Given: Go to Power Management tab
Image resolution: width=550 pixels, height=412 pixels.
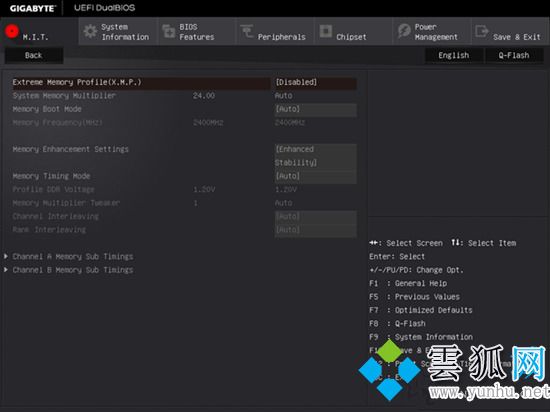Looking at the screenshot, I should [x=432, y=32].
